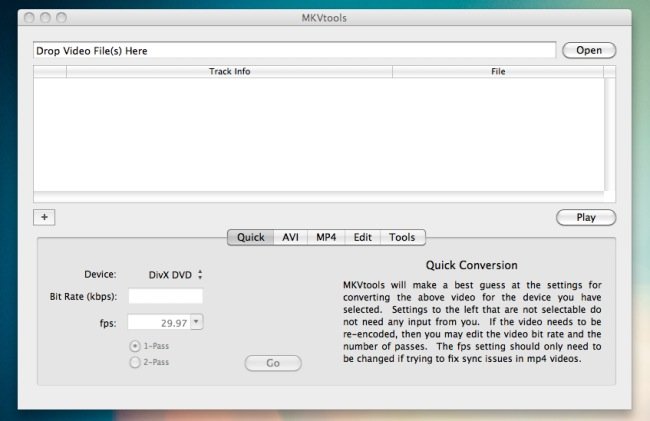Viewport: 650px width, 421px height.
Task: Close the MKVtools window
Action: pyautogui.click(x=29, y=17)
